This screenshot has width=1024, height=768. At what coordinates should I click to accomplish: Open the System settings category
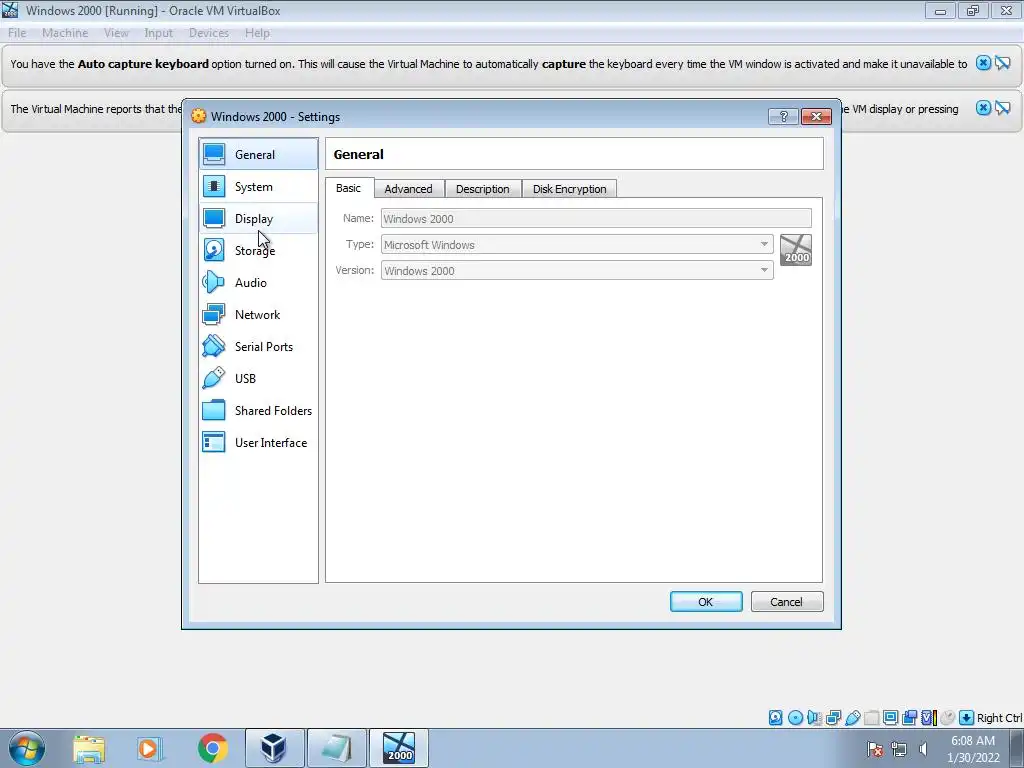(258, 187)
